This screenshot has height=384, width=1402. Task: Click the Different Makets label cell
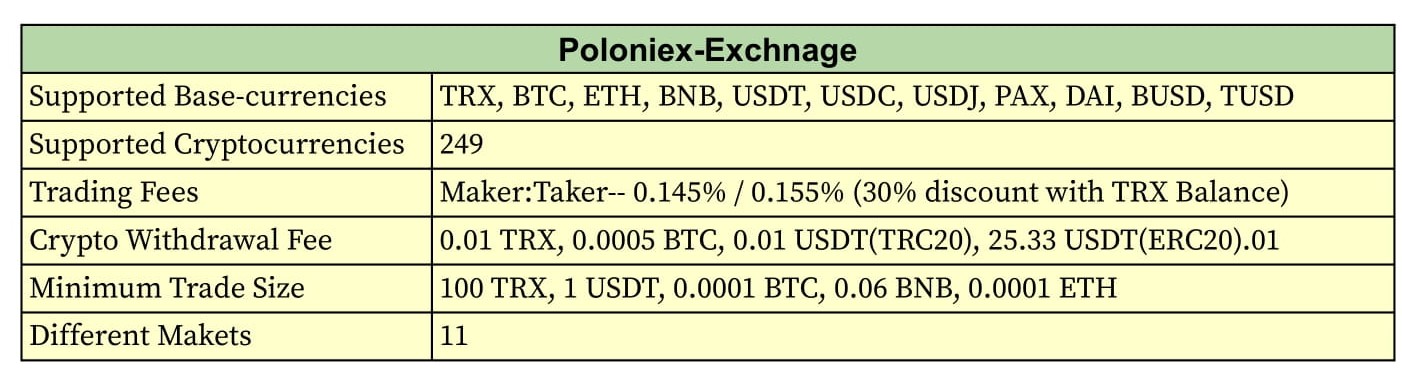(x=227, y=336)
